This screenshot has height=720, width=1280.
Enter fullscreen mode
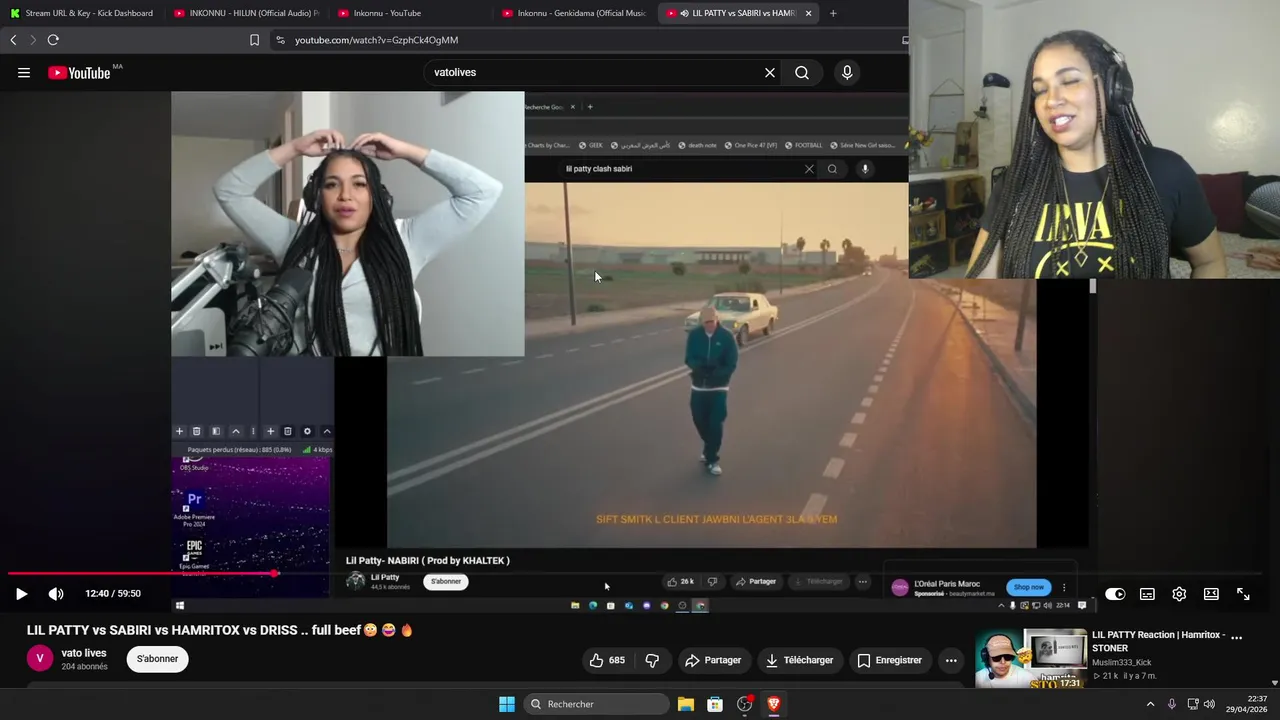(1243, 594)
